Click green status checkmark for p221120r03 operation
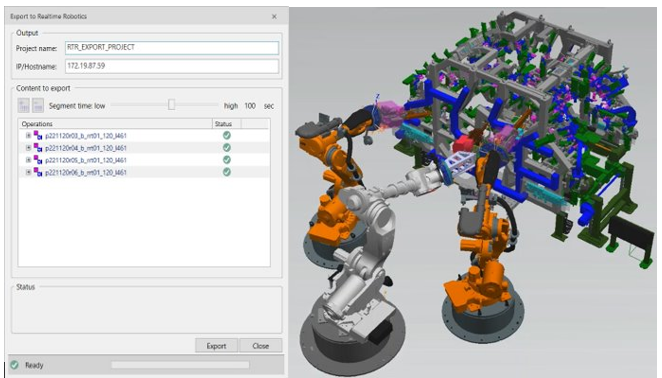 tap(227, 135)
